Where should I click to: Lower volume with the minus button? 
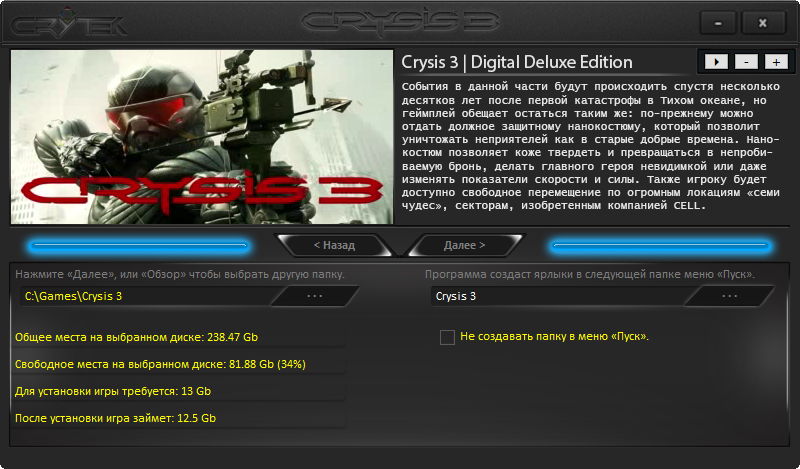pos(746,62)
